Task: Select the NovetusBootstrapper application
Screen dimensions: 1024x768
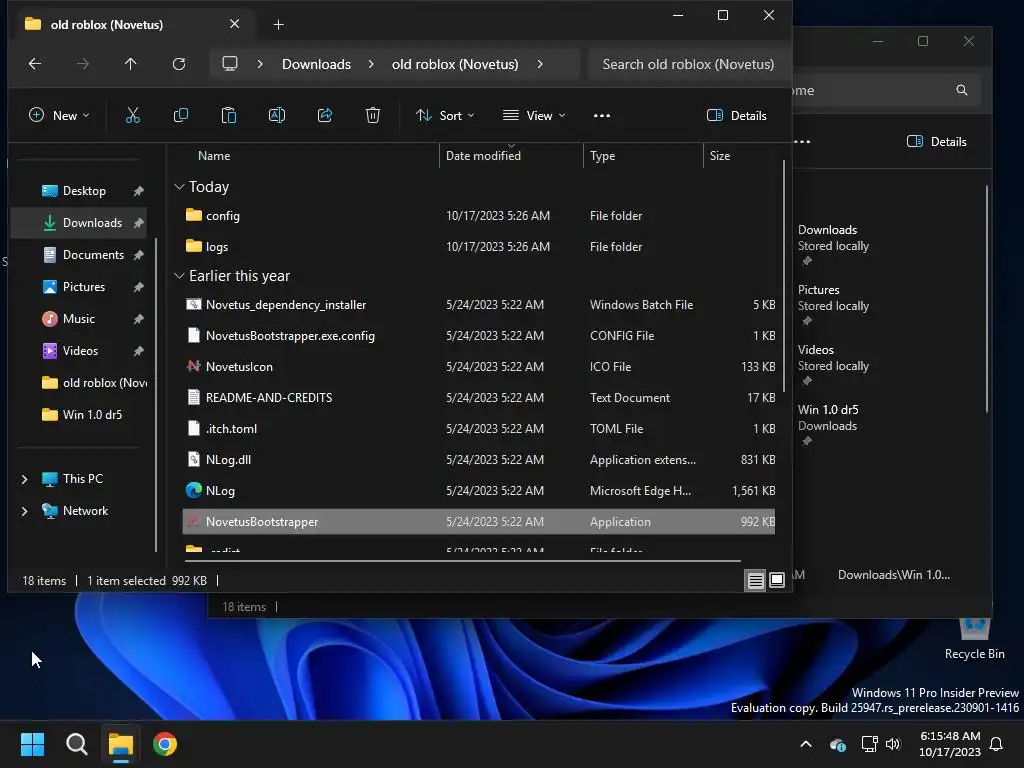Action: click(479, 522)
